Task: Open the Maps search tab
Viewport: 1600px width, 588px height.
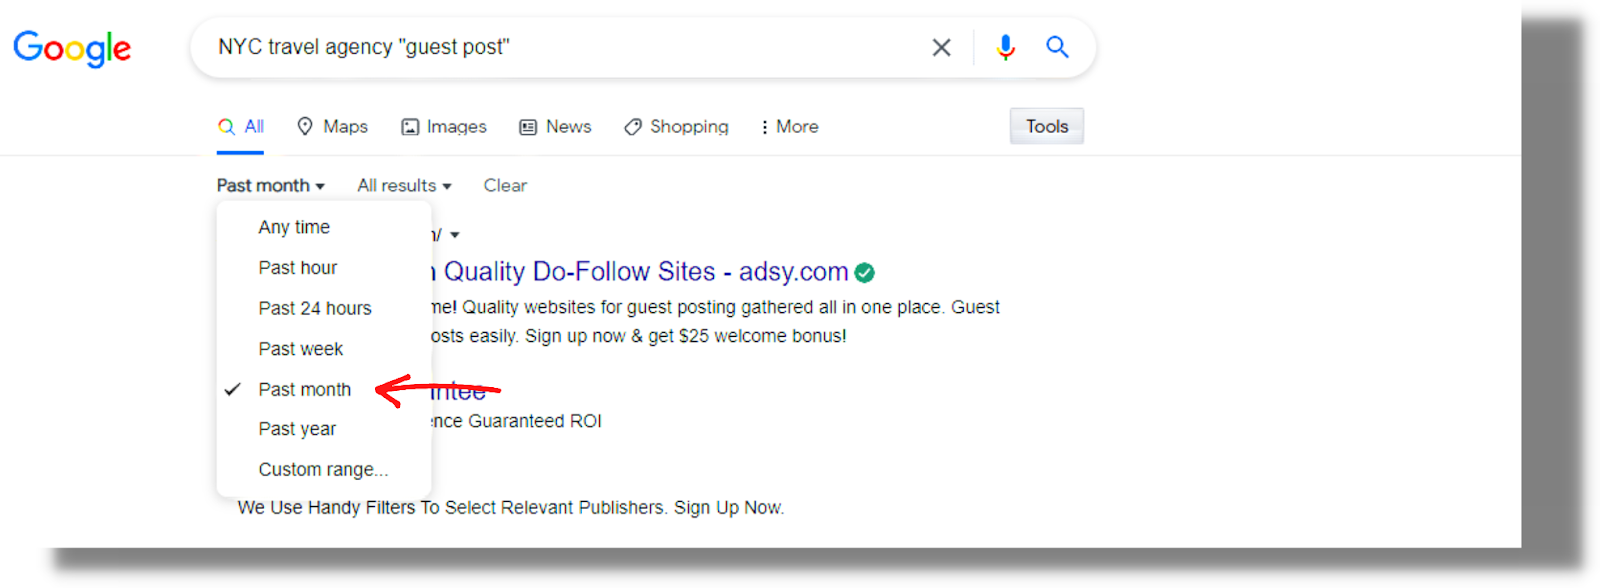Action: [333, 127]
